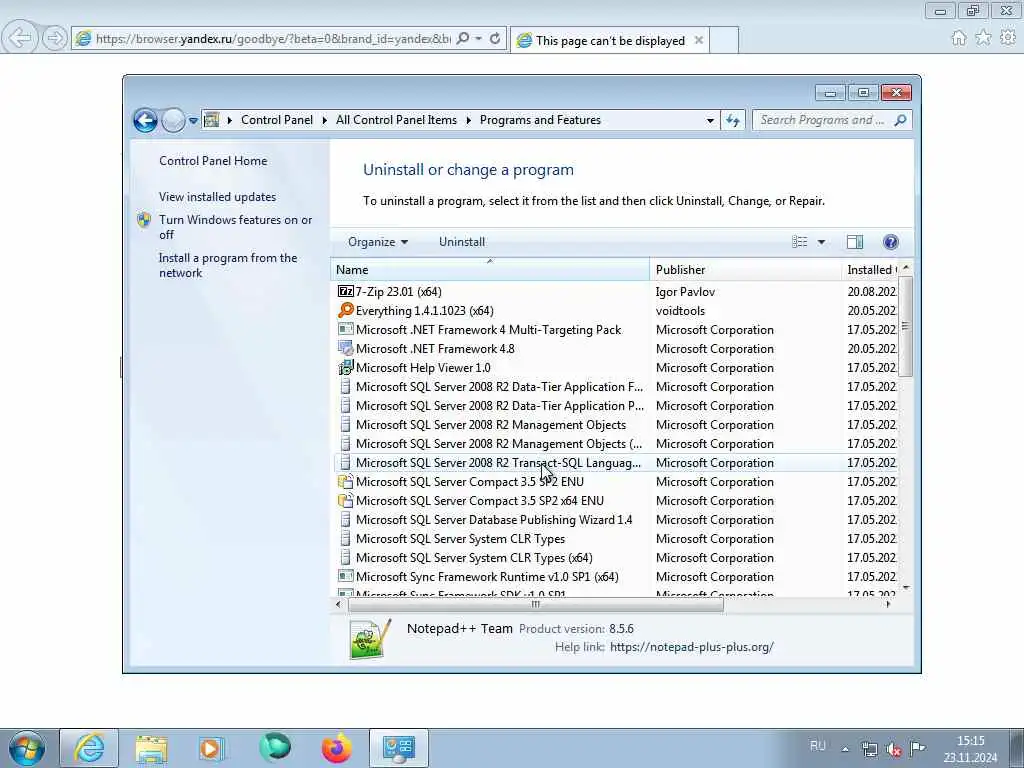Change view with the view icon button

click(799, 242)
